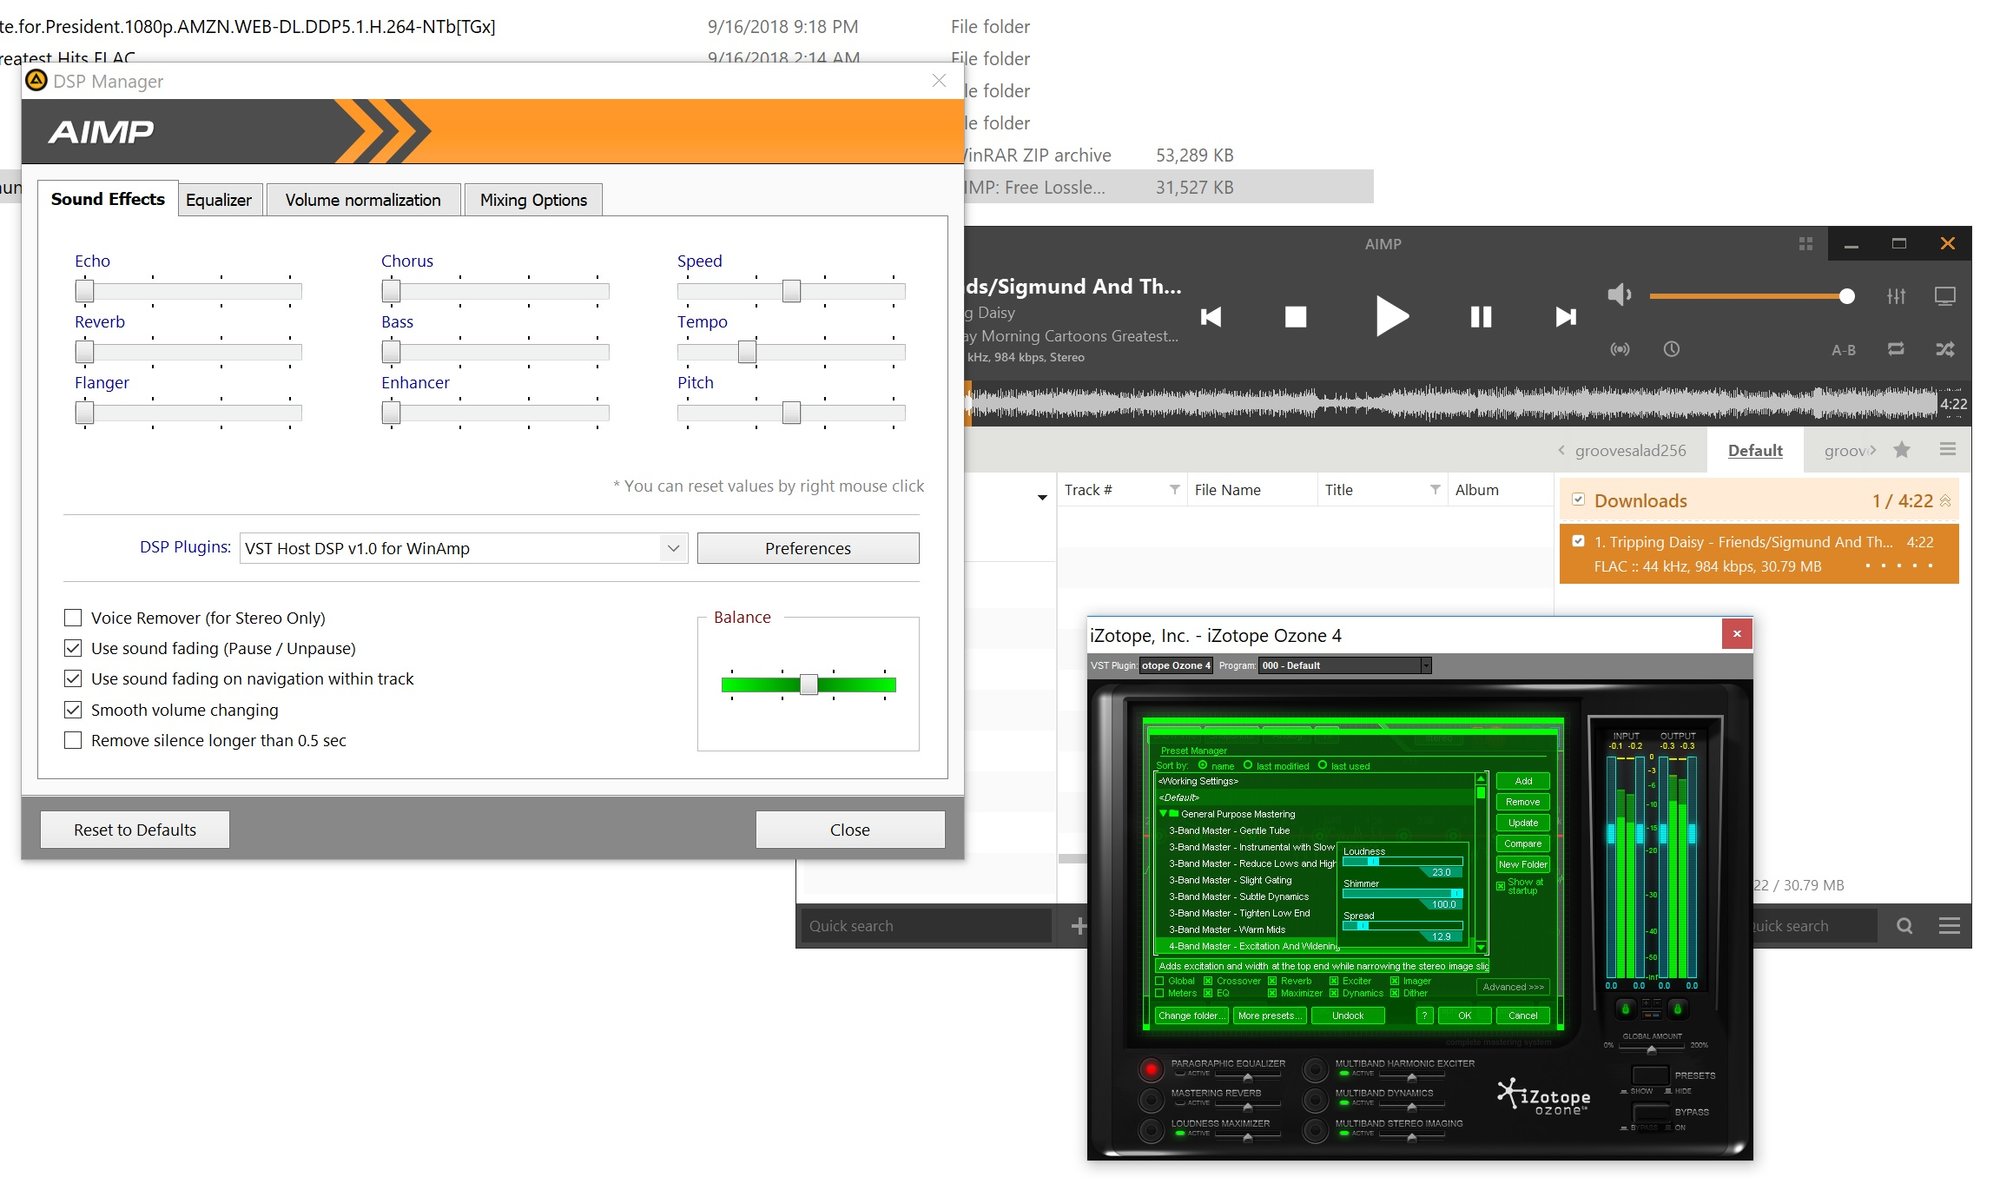The width and height of the screenshot is (2000, 1184).
Task: Toggle shuffle playback mode icon
Action: pos(1944,349)
